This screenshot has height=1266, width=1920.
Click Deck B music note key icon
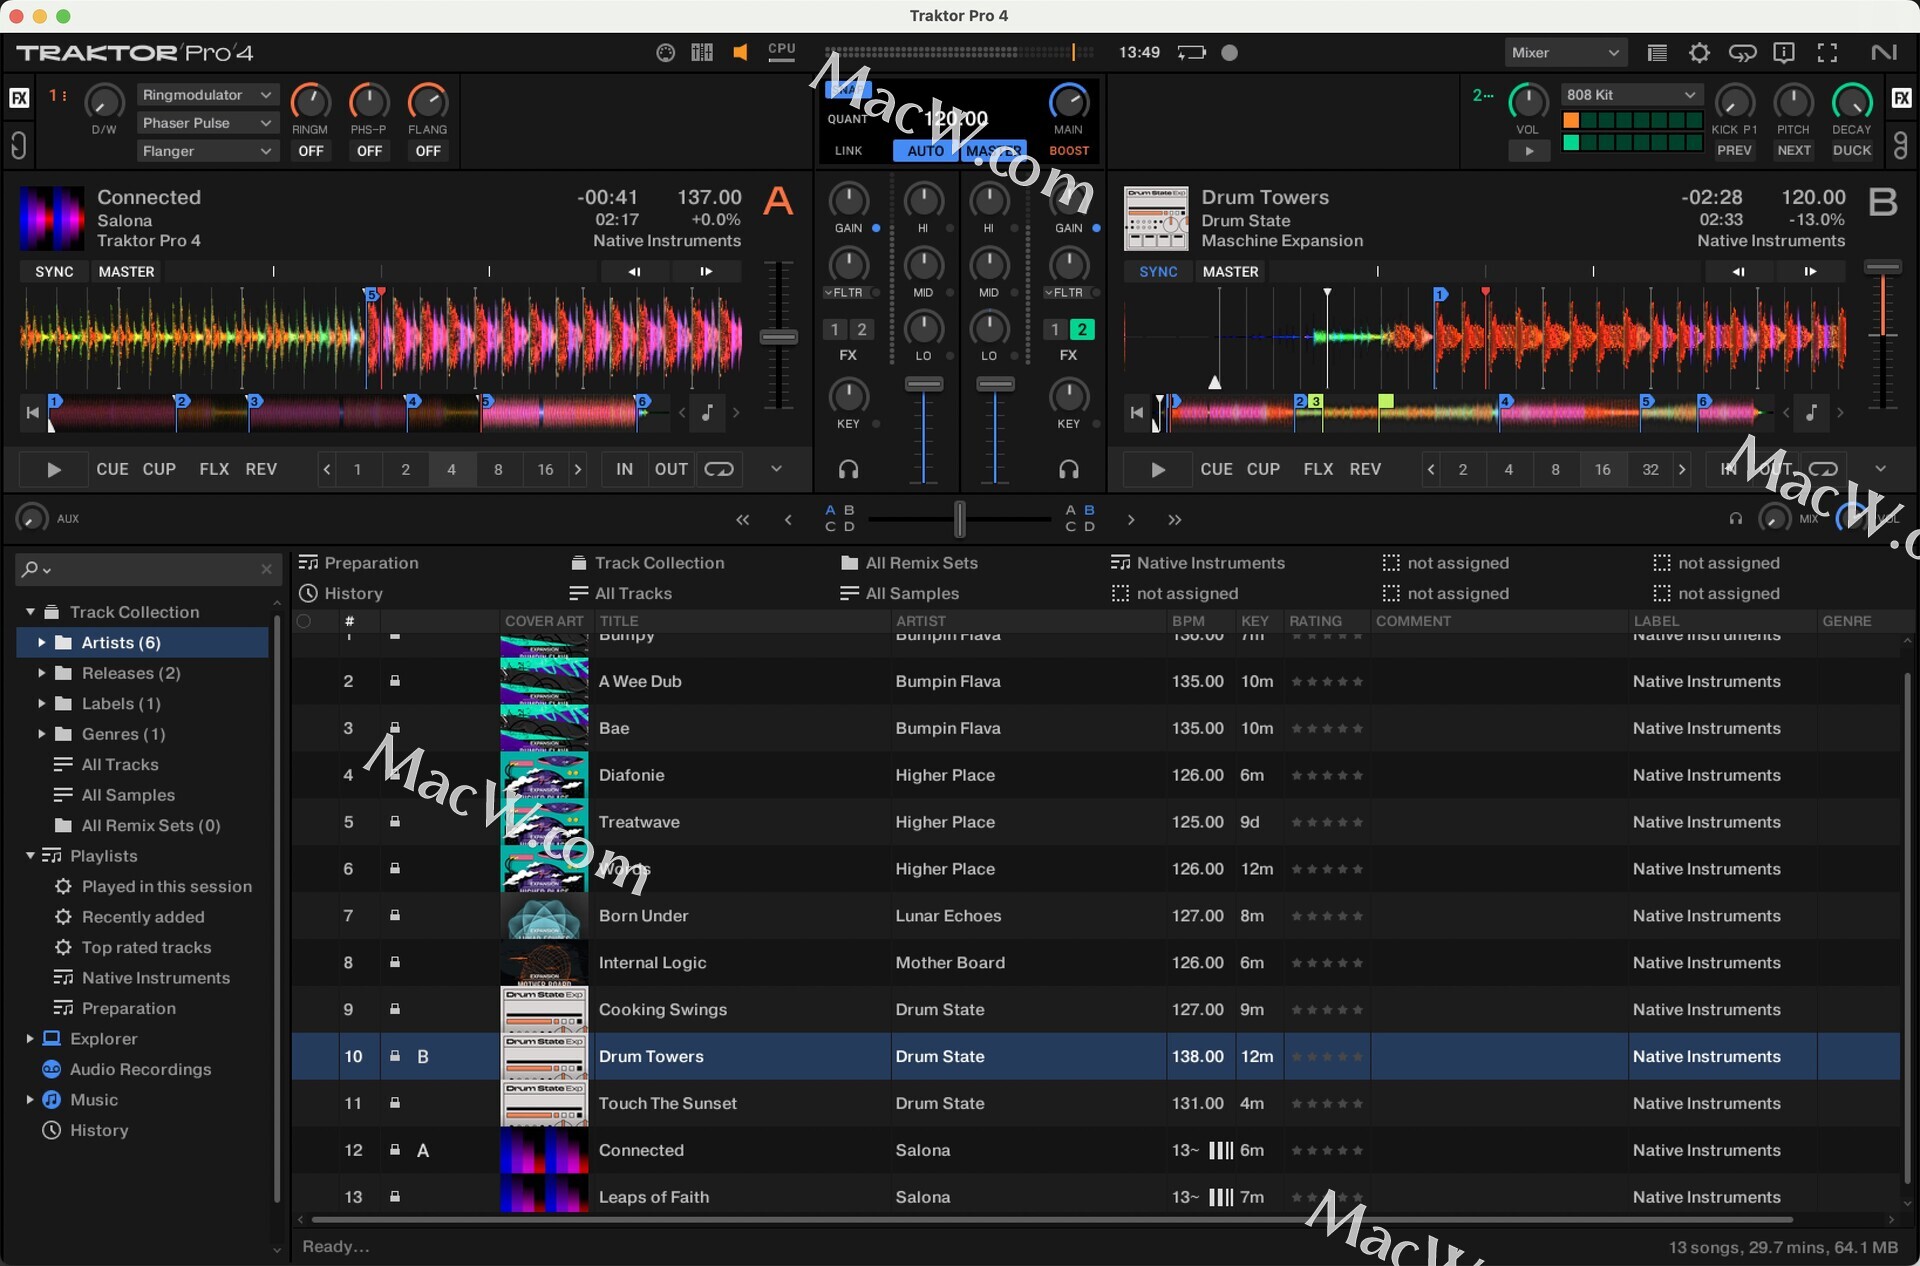[1812, 412]
